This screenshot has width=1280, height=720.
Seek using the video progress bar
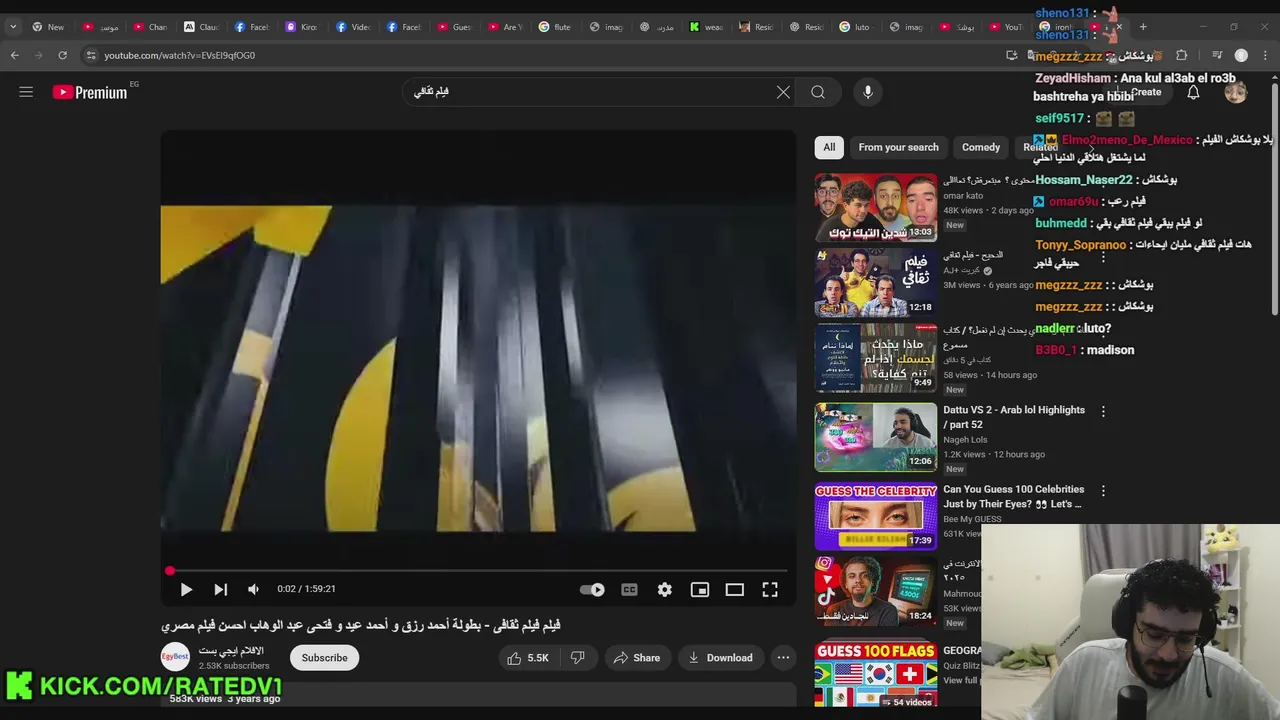478,571
